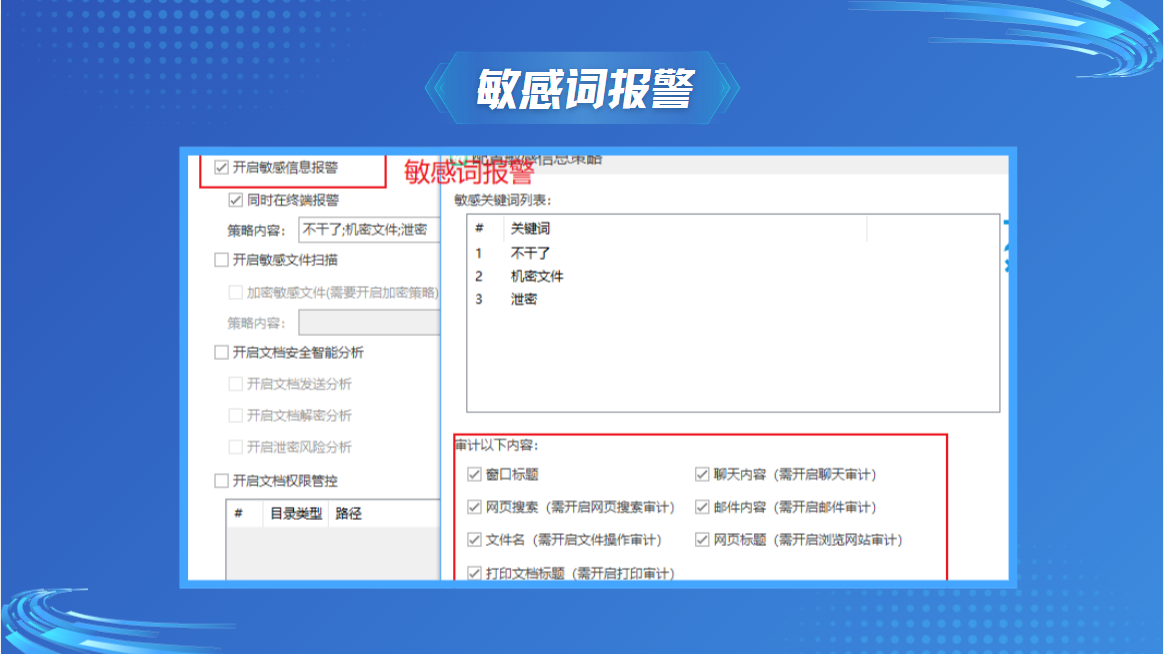Click the 目录类型 column header
This screenshot has height=654, width=1164.
point(295,514)
